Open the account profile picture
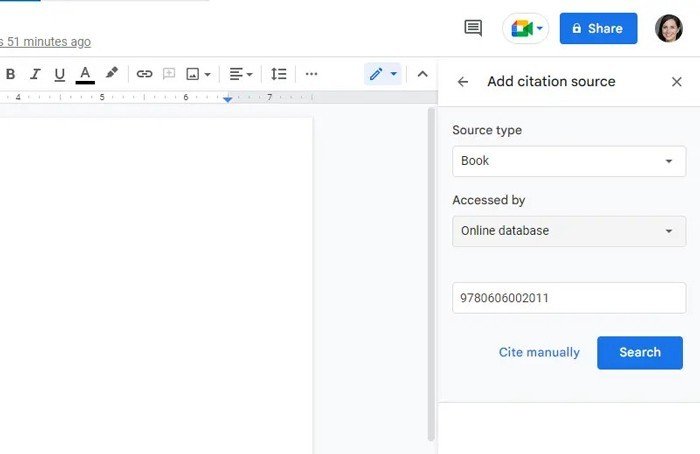Viewport: 700px width, 454px height. pyautogui.click(x=668, y=28)
